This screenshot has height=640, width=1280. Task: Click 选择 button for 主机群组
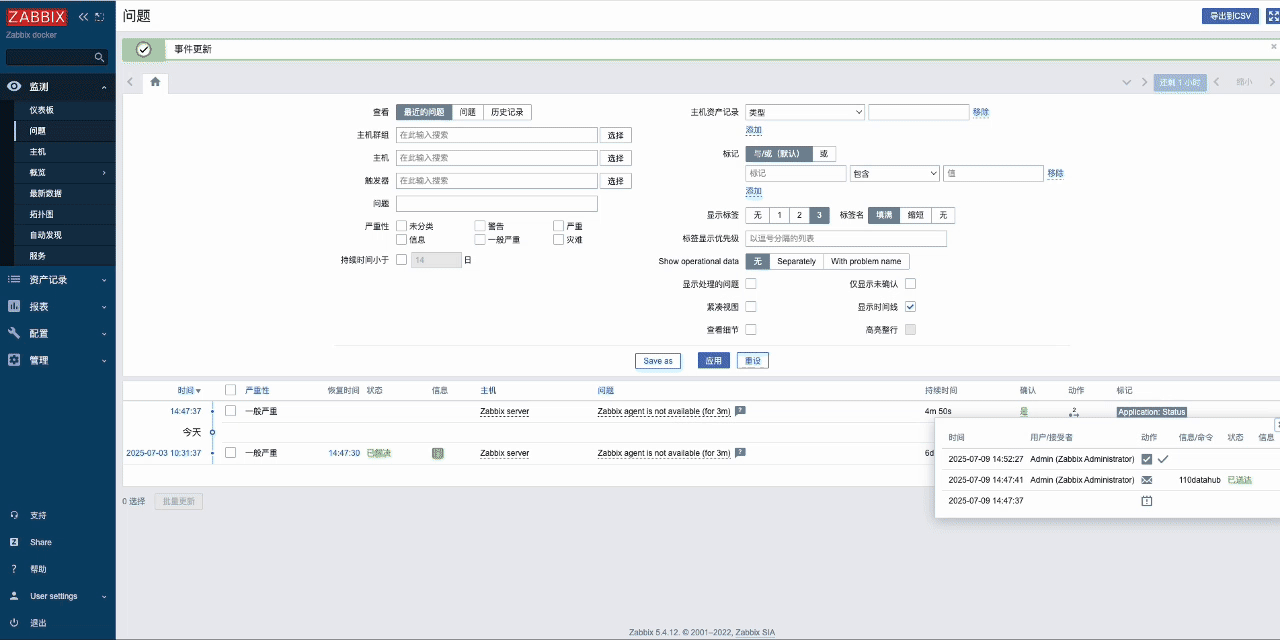point(616,135)
